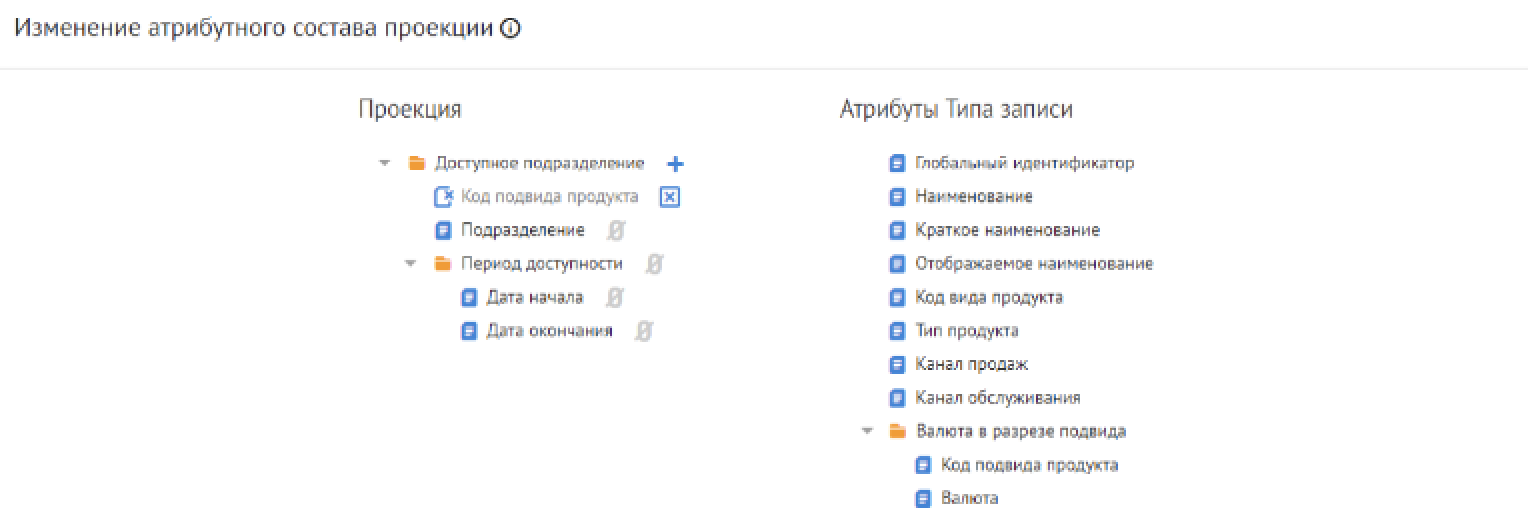Click the plus icon beside Доступное подразделение
The width and height of the screenshot is (1528, 516).
pyautogui.click(x=675, y=164)
